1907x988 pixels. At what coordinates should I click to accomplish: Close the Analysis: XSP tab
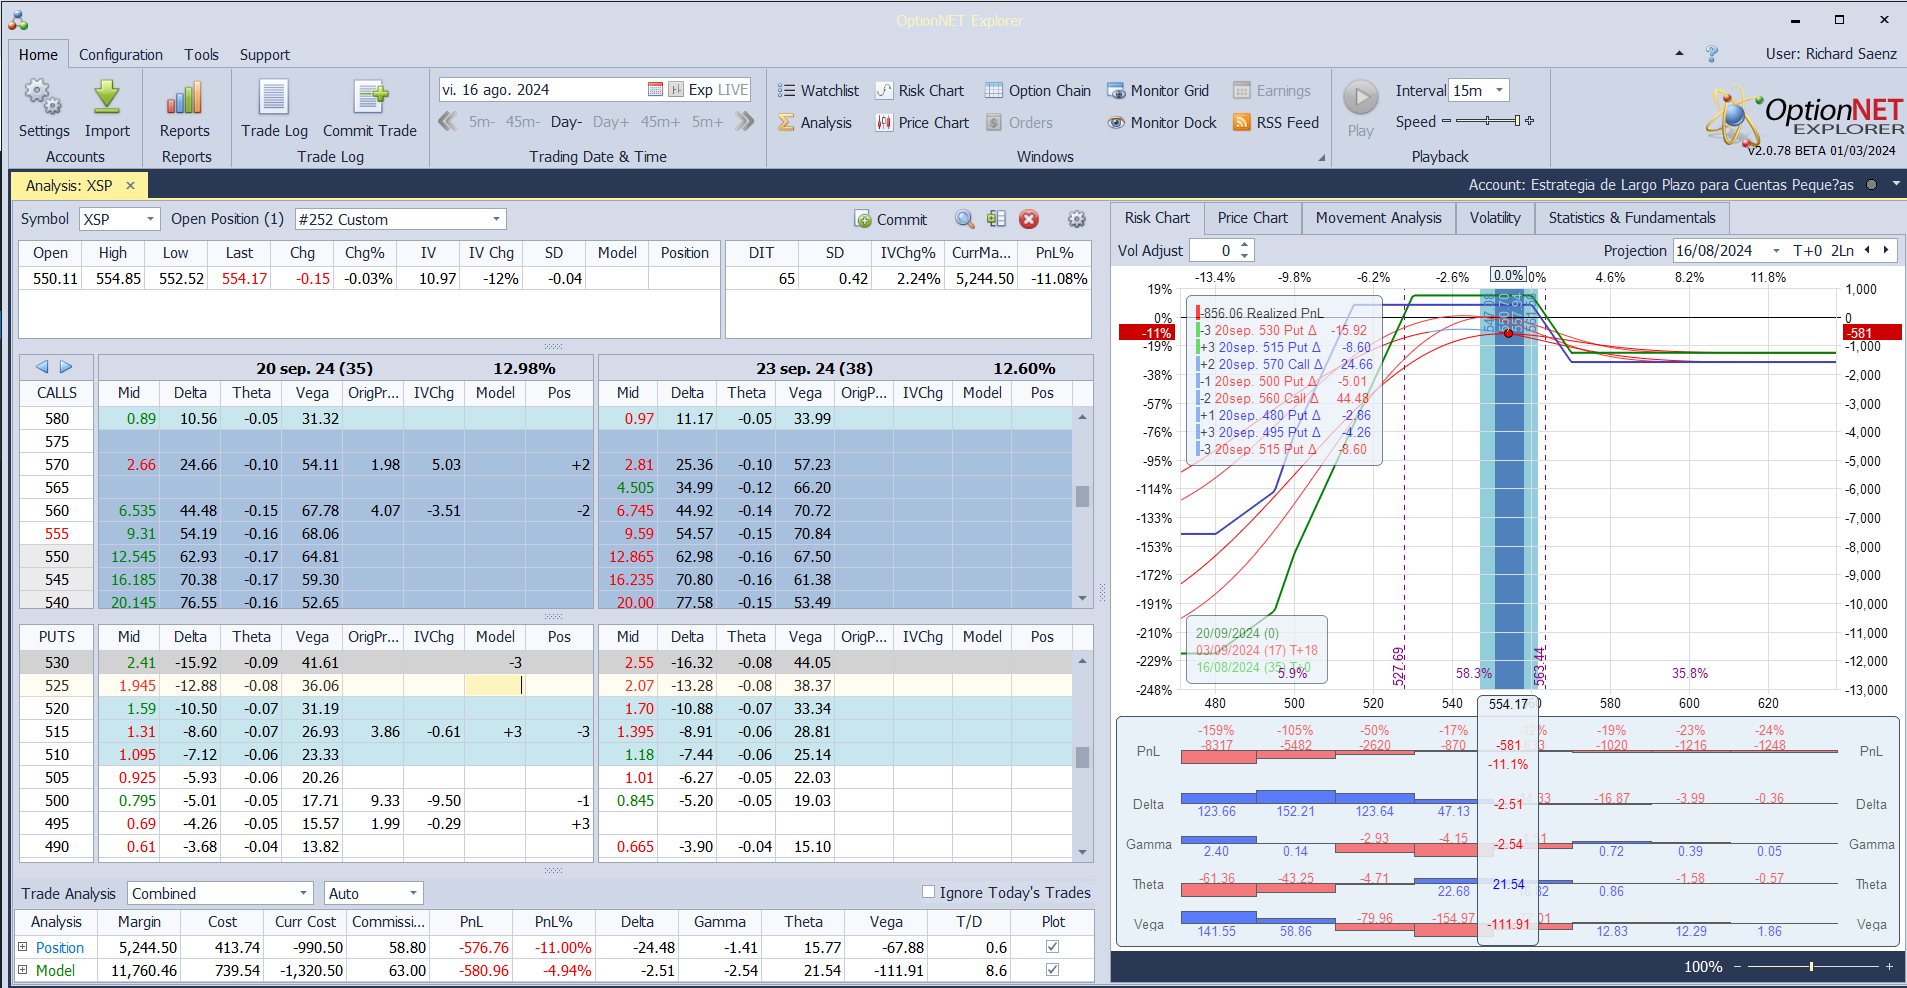click(130, 186)
